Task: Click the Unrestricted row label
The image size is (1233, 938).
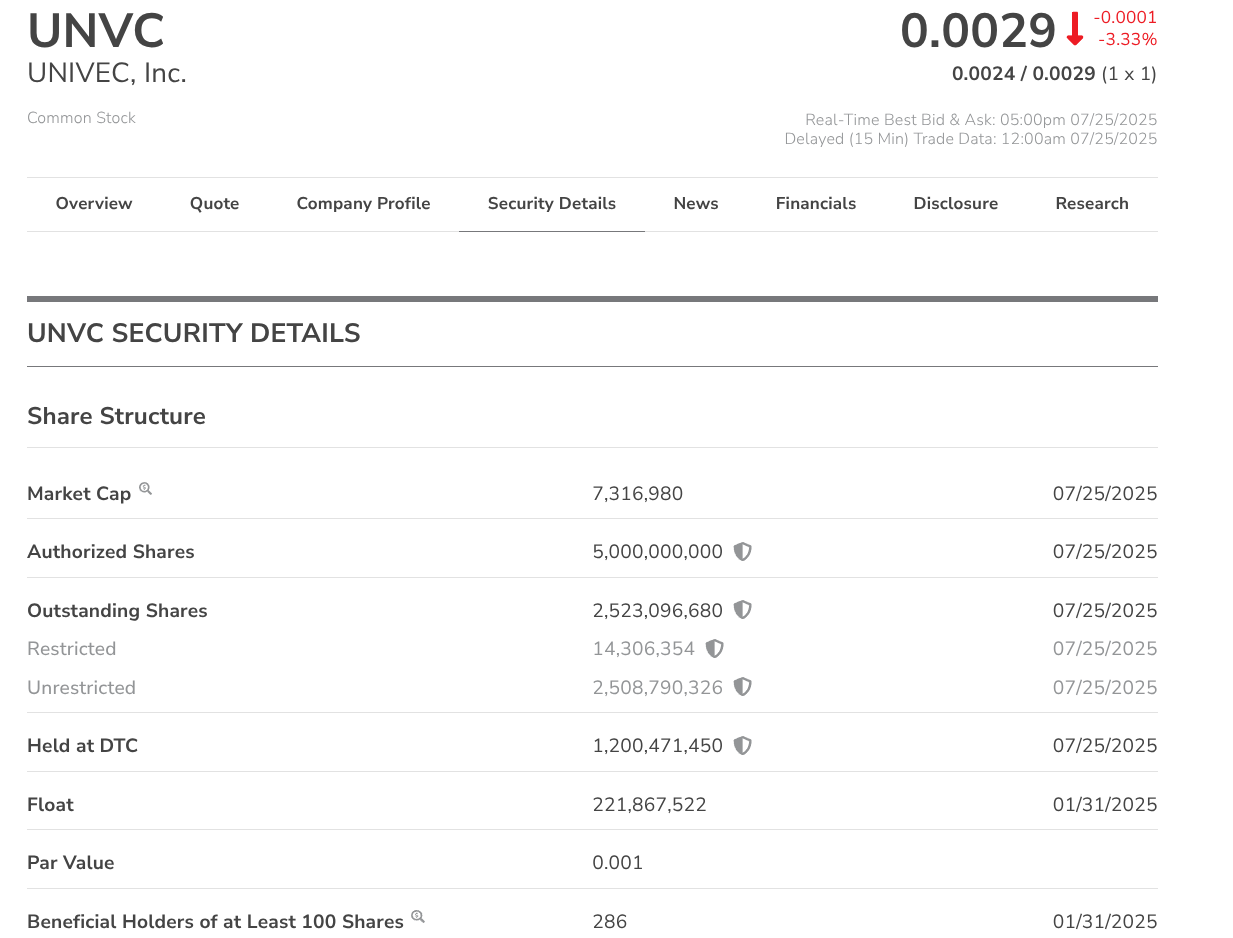Action: pyautogui.click(x=81, y=688)
